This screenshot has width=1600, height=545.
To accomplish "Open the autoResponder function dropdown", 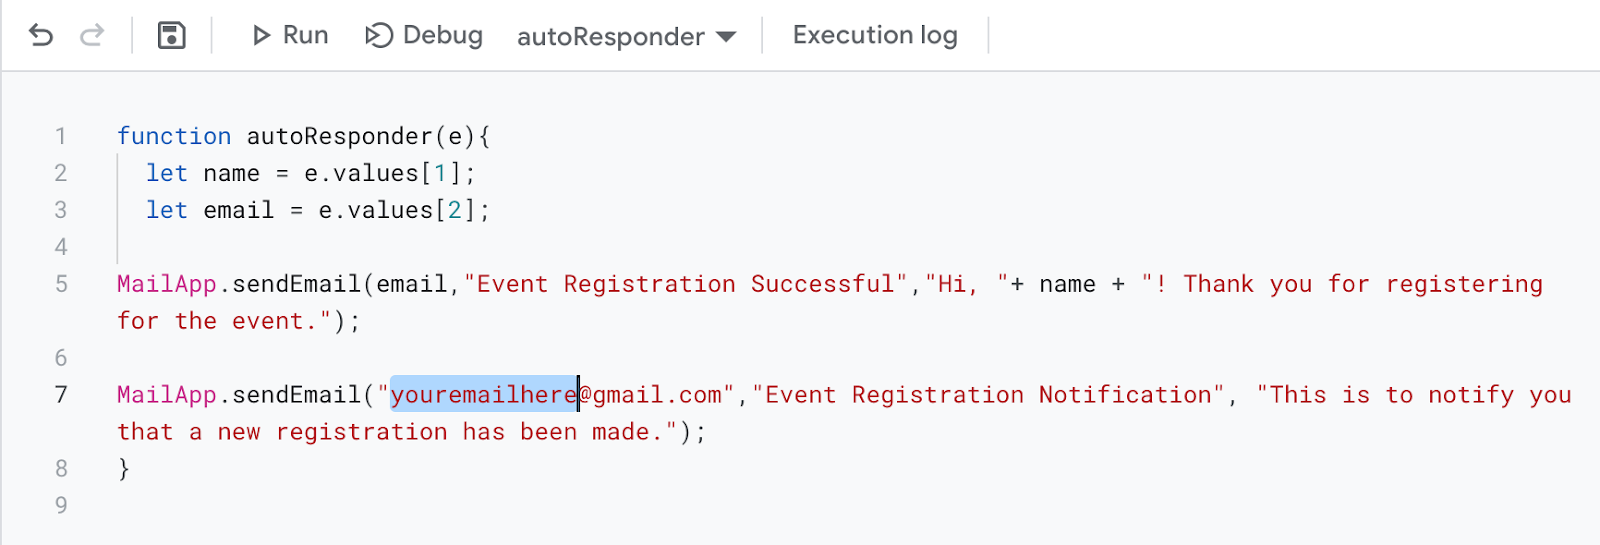I will [x=627, y=37].
